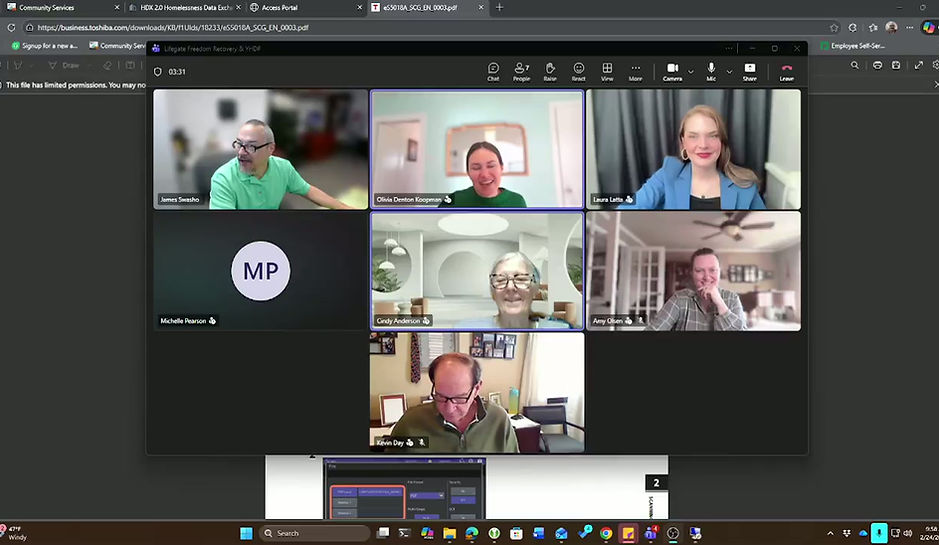Enter PDF full screen mode
939x545 pixels.
pos(919,65)
